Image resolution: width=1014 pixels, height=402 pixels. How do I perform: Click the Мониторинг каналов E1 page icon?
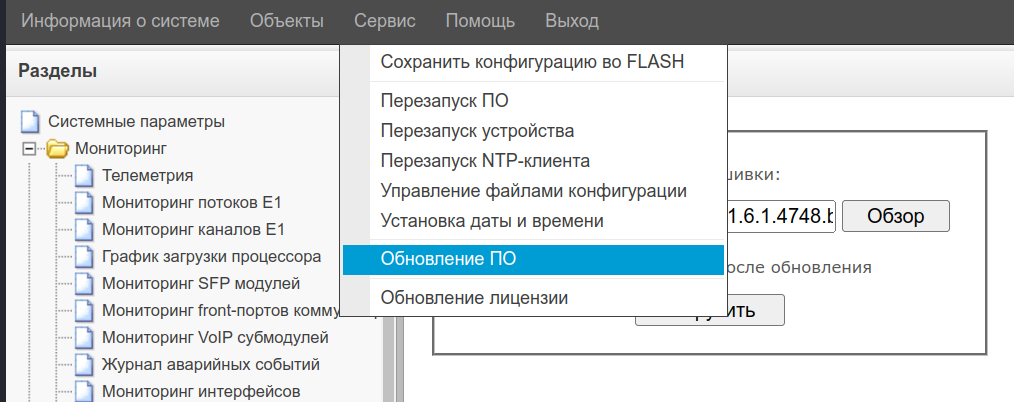tap(85, 231)
